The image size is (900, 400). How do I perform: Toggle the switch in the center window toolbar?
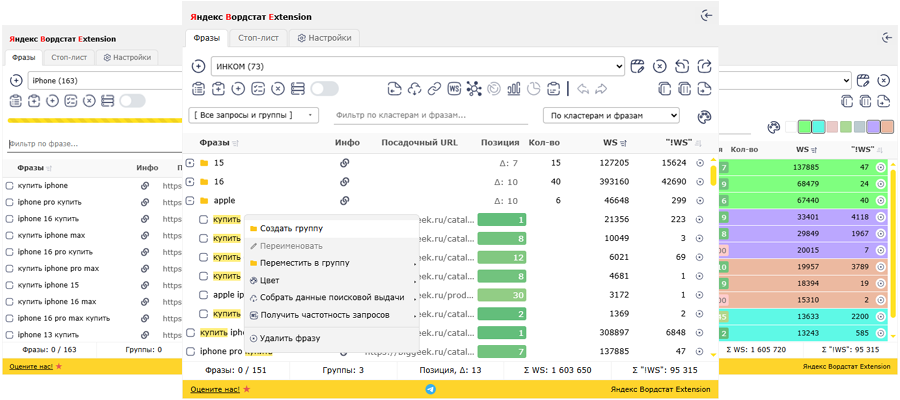click(x=324, y=89)
